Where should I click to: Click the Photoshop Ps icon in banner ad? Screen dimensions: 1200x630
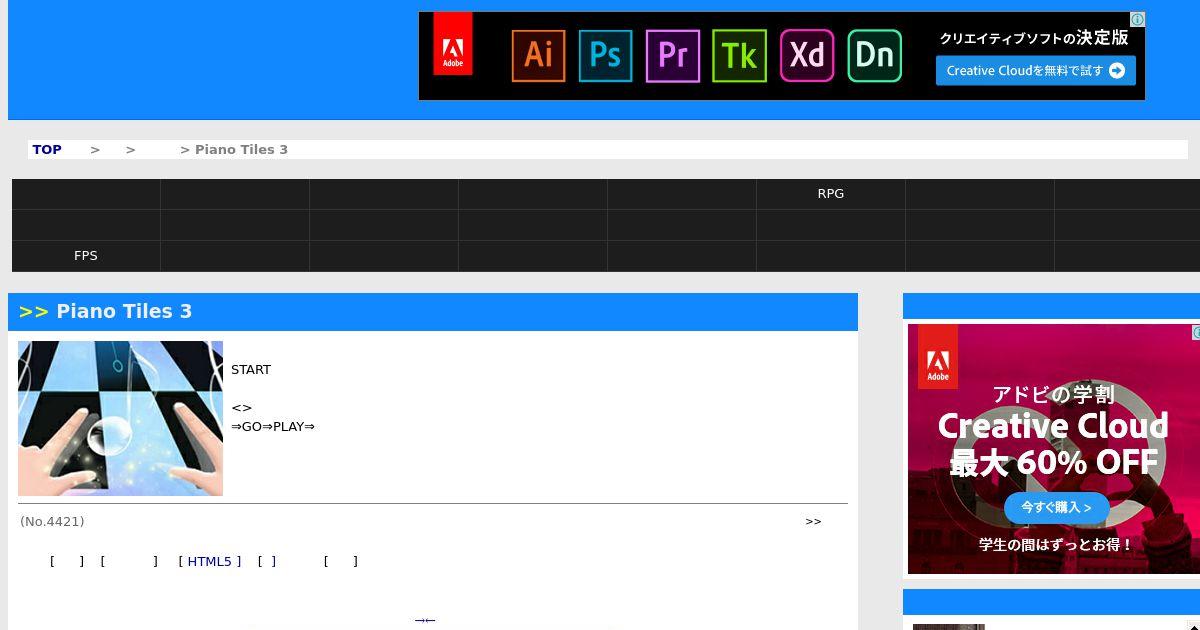pyautogui.click(x=605, y=55)
